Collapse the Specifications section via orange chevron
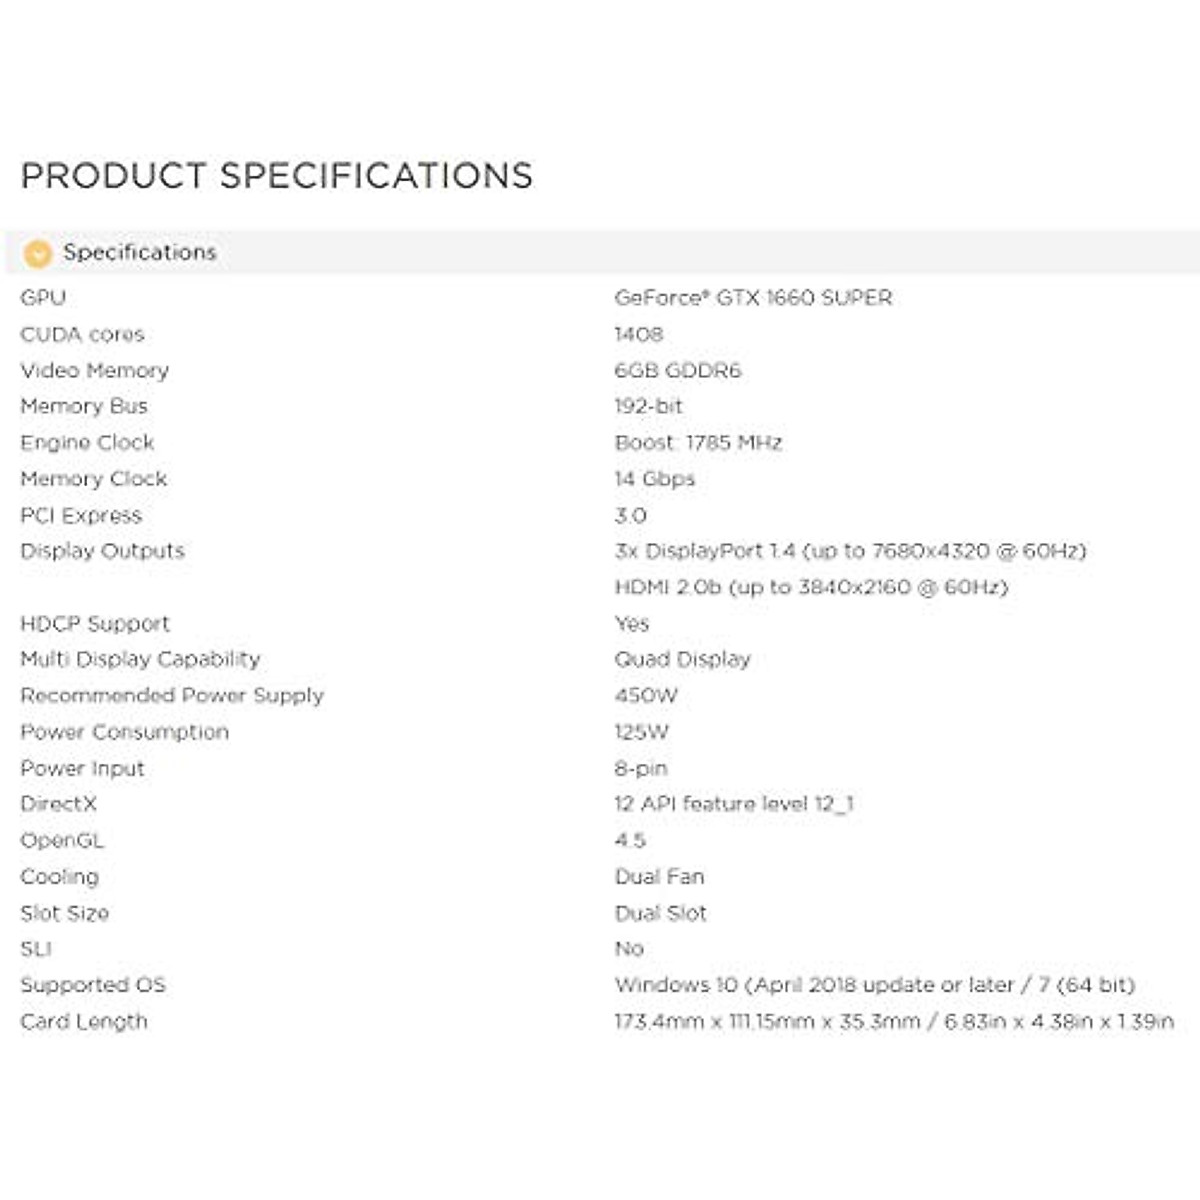The height and width of the screenshot is (1200, 1200). point(37,254)
